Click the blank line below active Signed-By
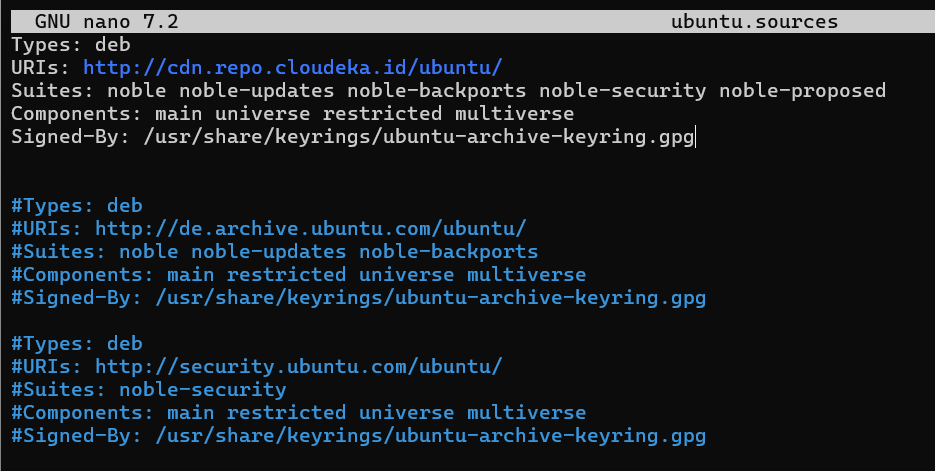The width and height of the screenshot is (935, 471). point(468,160)
